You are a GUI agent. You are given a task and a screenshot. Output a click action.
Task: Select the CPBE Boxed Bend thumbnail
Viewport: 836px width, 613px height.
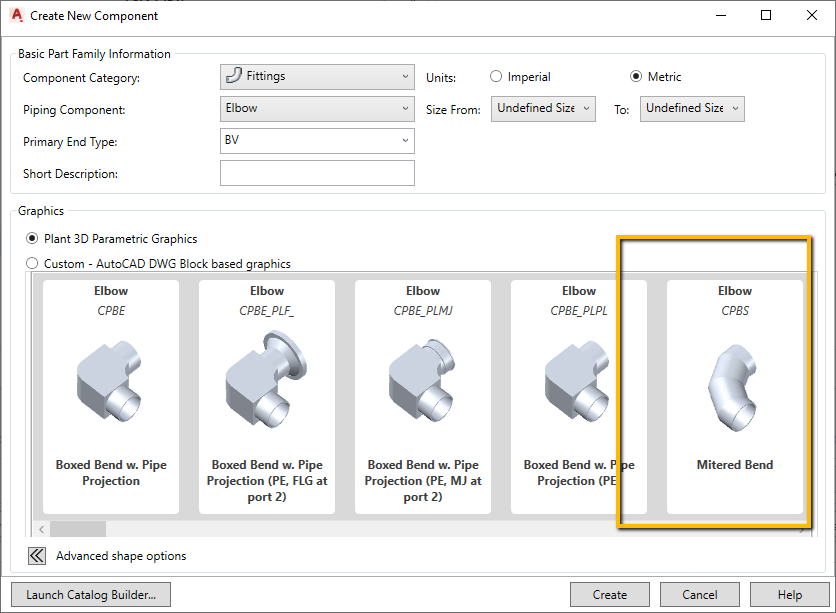pos(110,390)
